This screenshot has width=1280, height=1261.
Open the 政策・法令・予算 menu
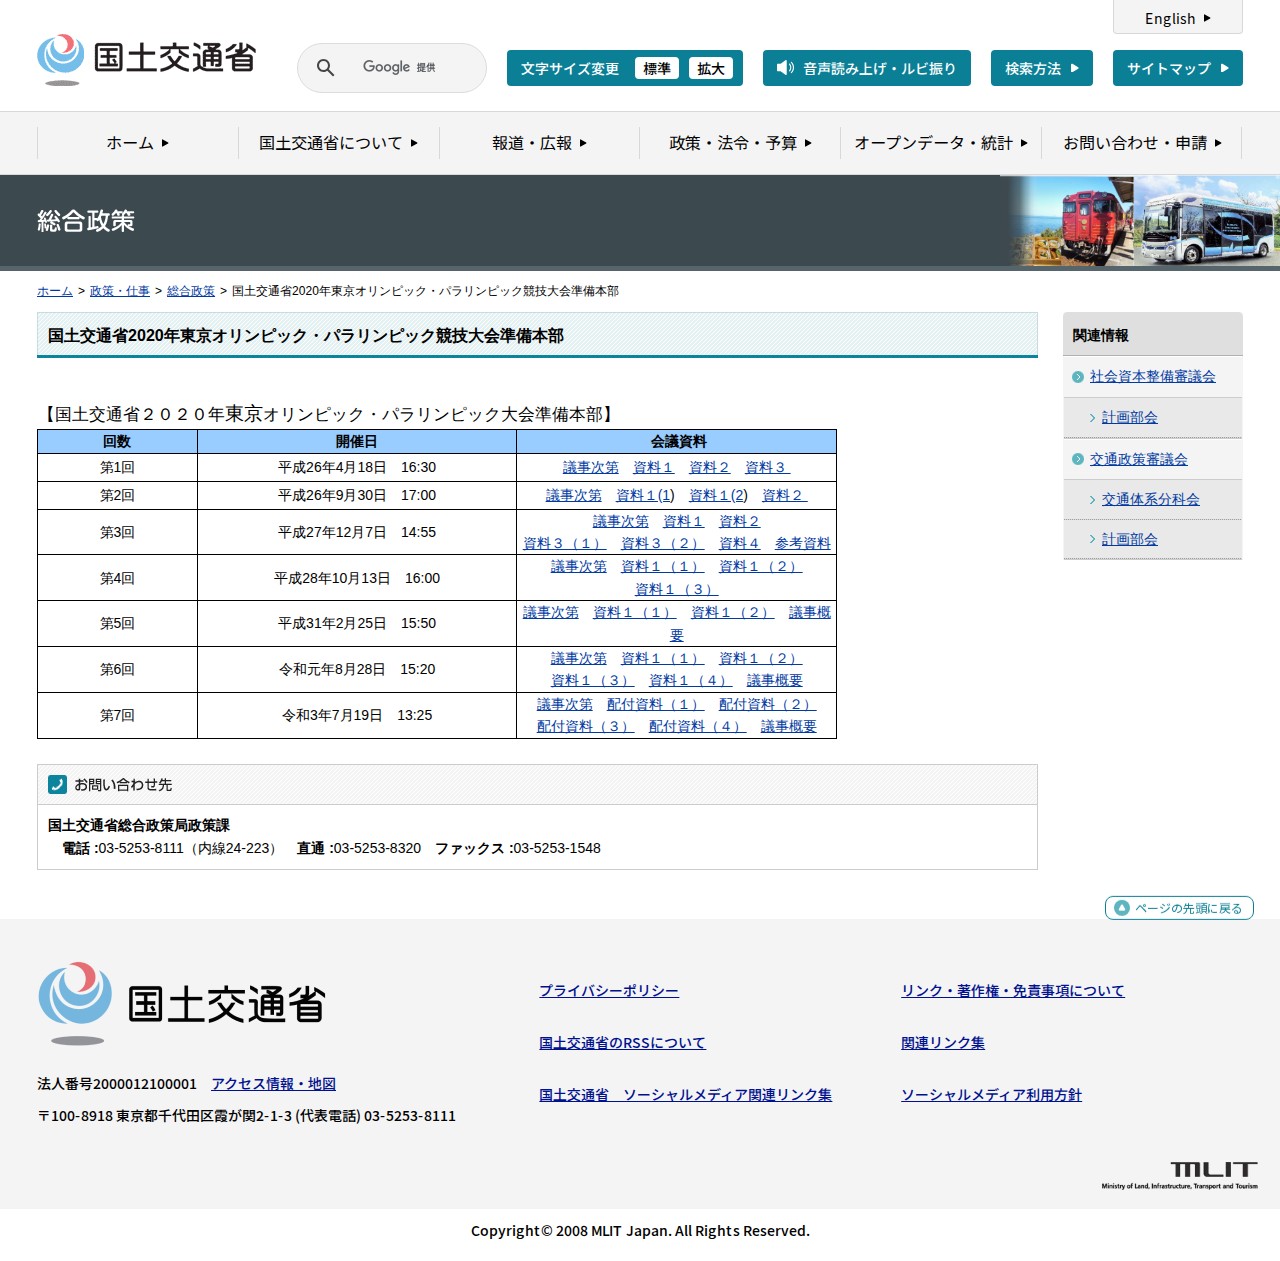(740, 143)
